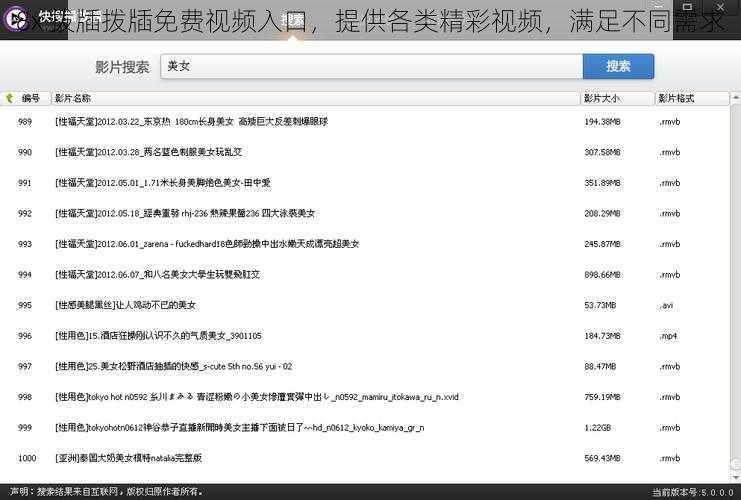Image resolution: width=741 pixels, height=500 pixels.
Task: Select the row numbered 997
Action: coord(364,366)
